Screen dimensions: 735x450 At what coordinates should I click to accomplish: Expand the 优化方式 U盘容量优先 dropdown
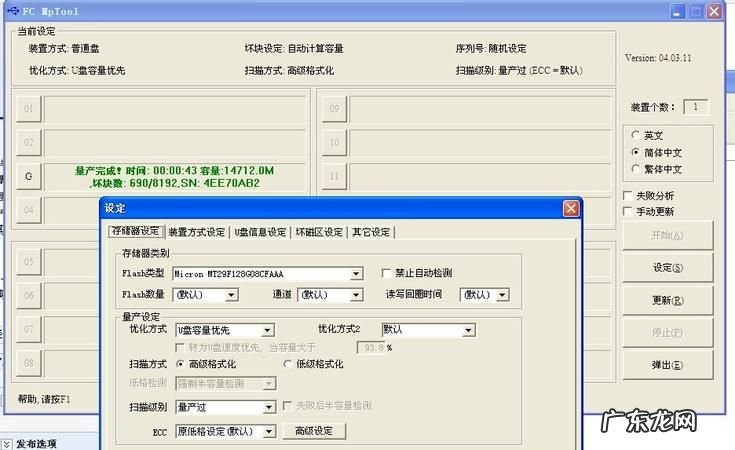click(267, 330)
